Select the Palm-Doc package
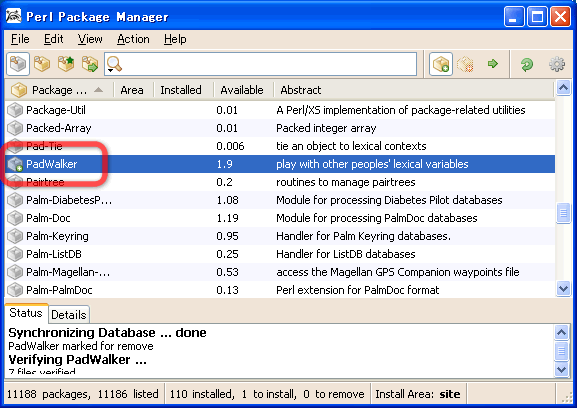 280,218
